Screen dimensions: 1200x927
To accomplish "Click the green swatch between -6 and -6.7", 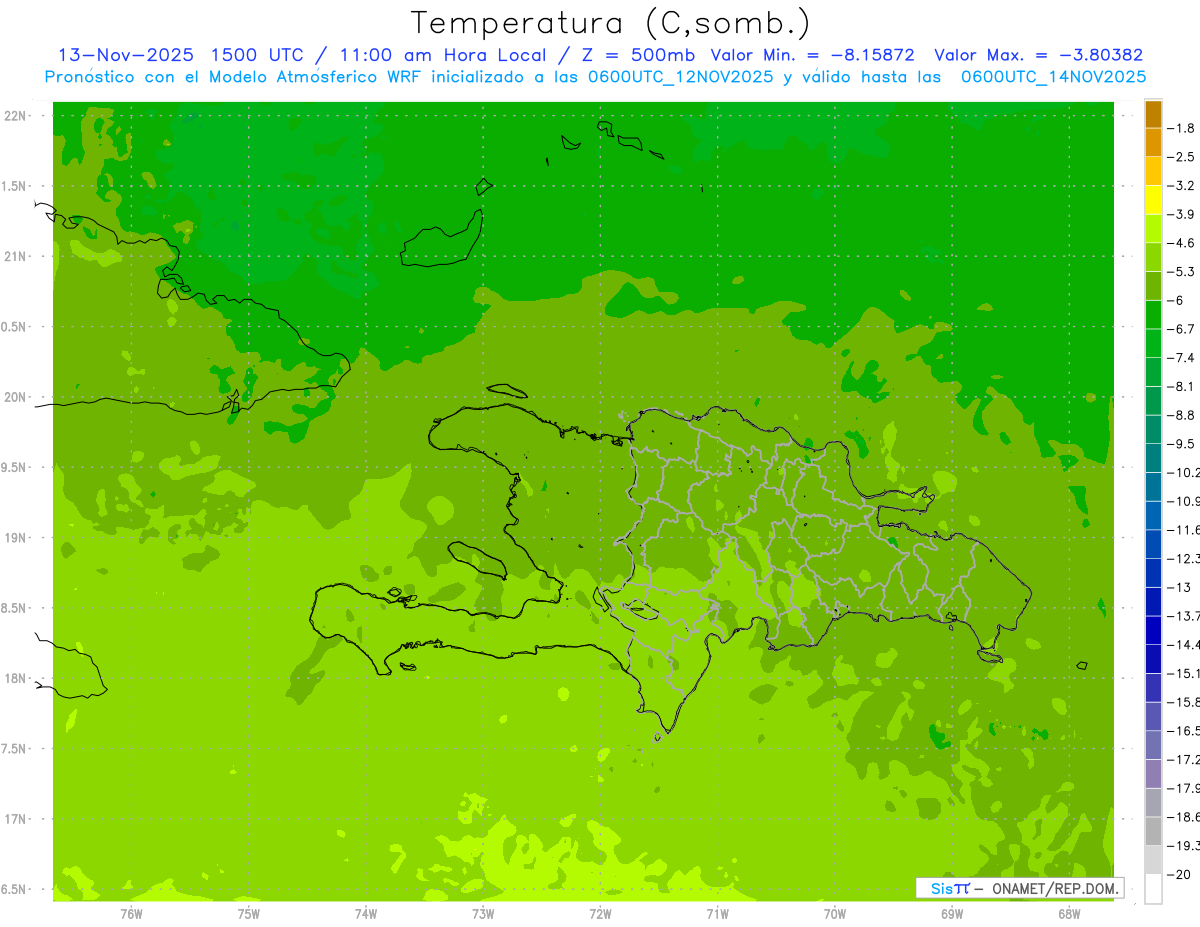I will [x=1153, y=315].
